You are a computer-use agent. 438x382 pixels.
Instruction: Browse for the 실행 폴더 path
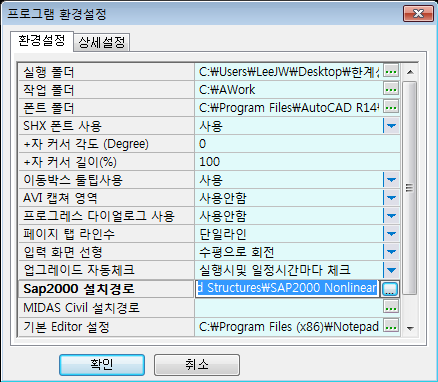point(391,71)
